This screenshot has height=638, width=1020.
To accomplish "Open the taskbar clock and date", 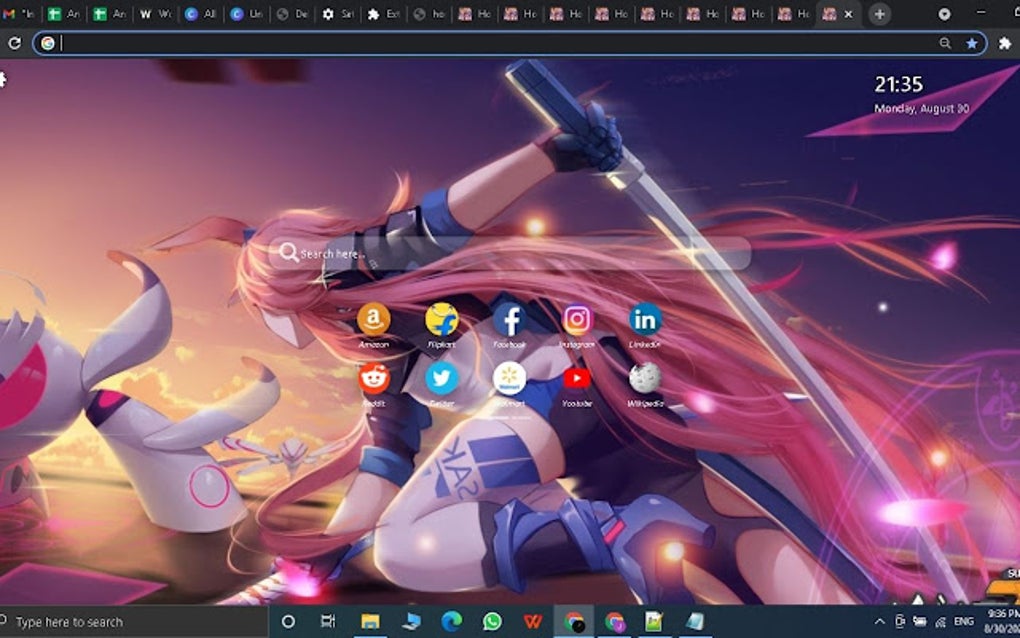I will coord(1002,621).
